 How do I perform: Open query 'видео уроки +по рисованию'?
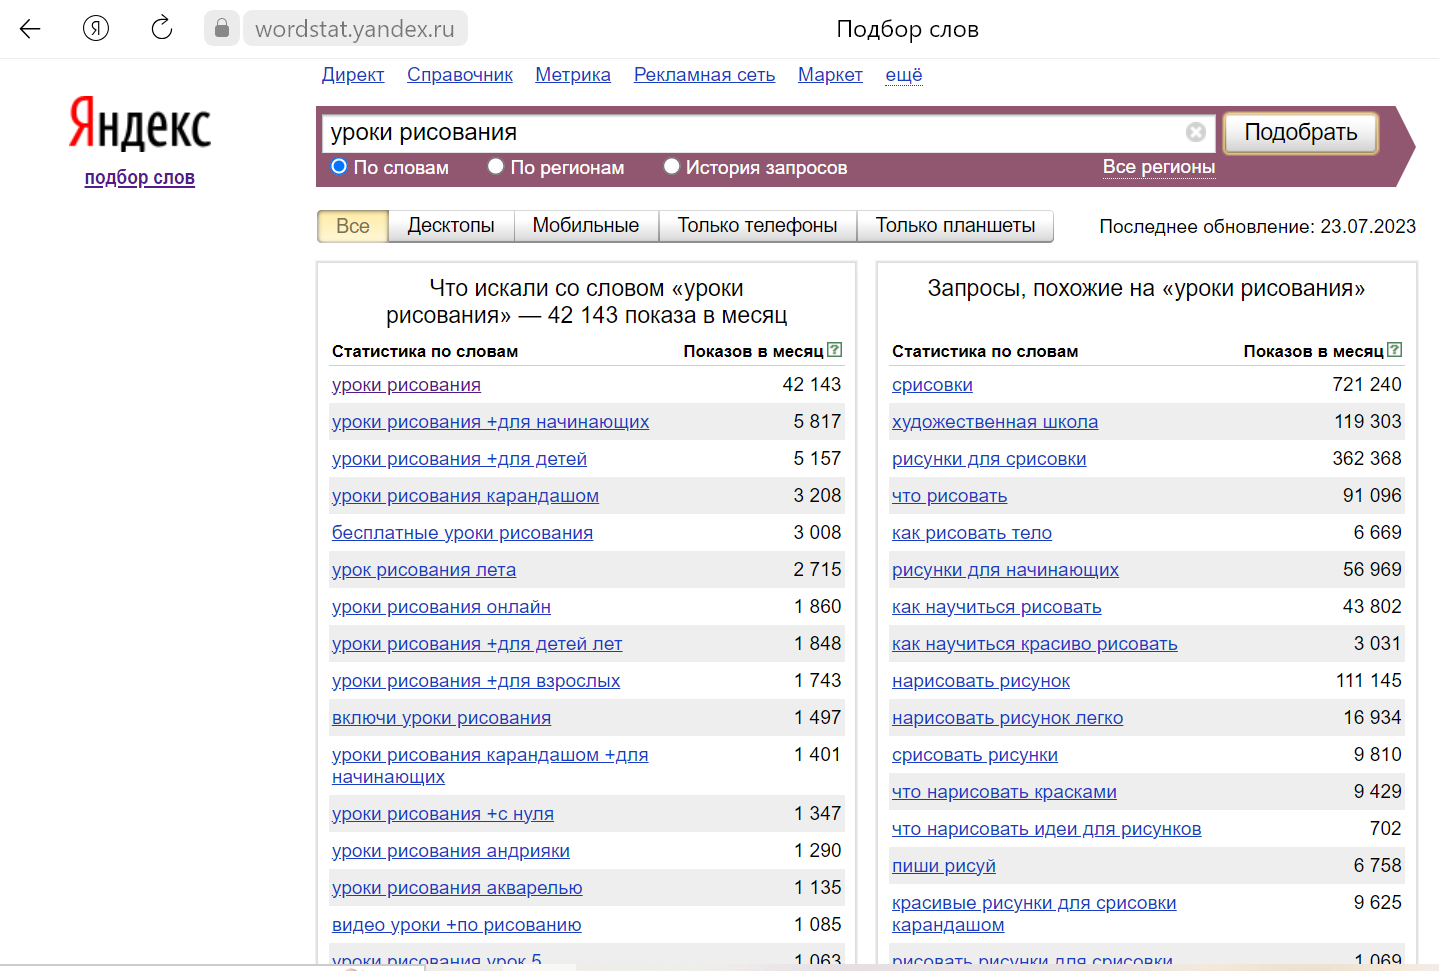[x=456, y=925]
